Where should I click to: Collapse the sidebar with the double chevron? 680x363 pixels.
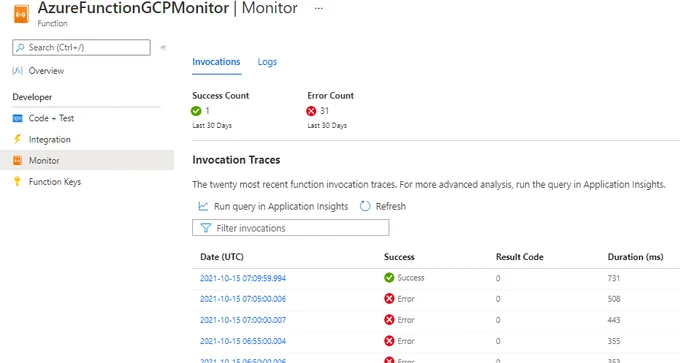(163, 48)
